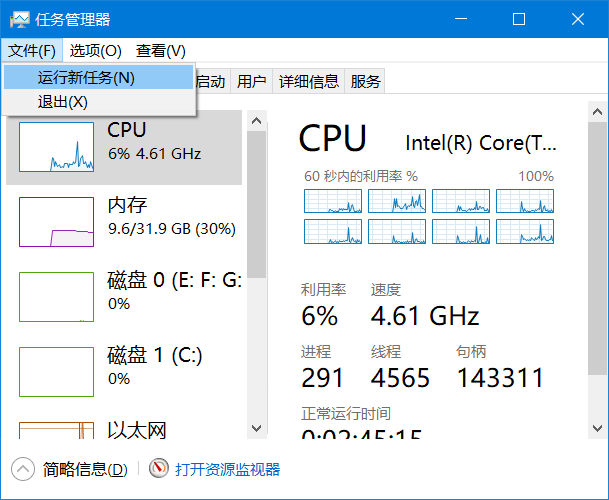Switch to the 服务 services tab
The image size is (609, 500).
366,82
